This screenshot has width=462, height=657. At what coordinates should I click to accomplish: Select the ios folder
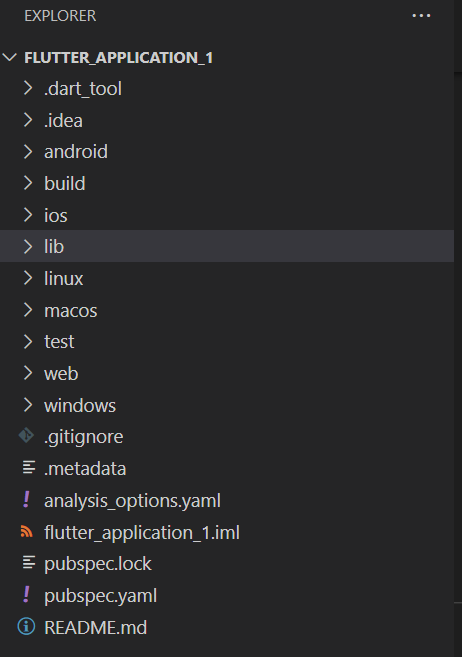pos(227,215)
